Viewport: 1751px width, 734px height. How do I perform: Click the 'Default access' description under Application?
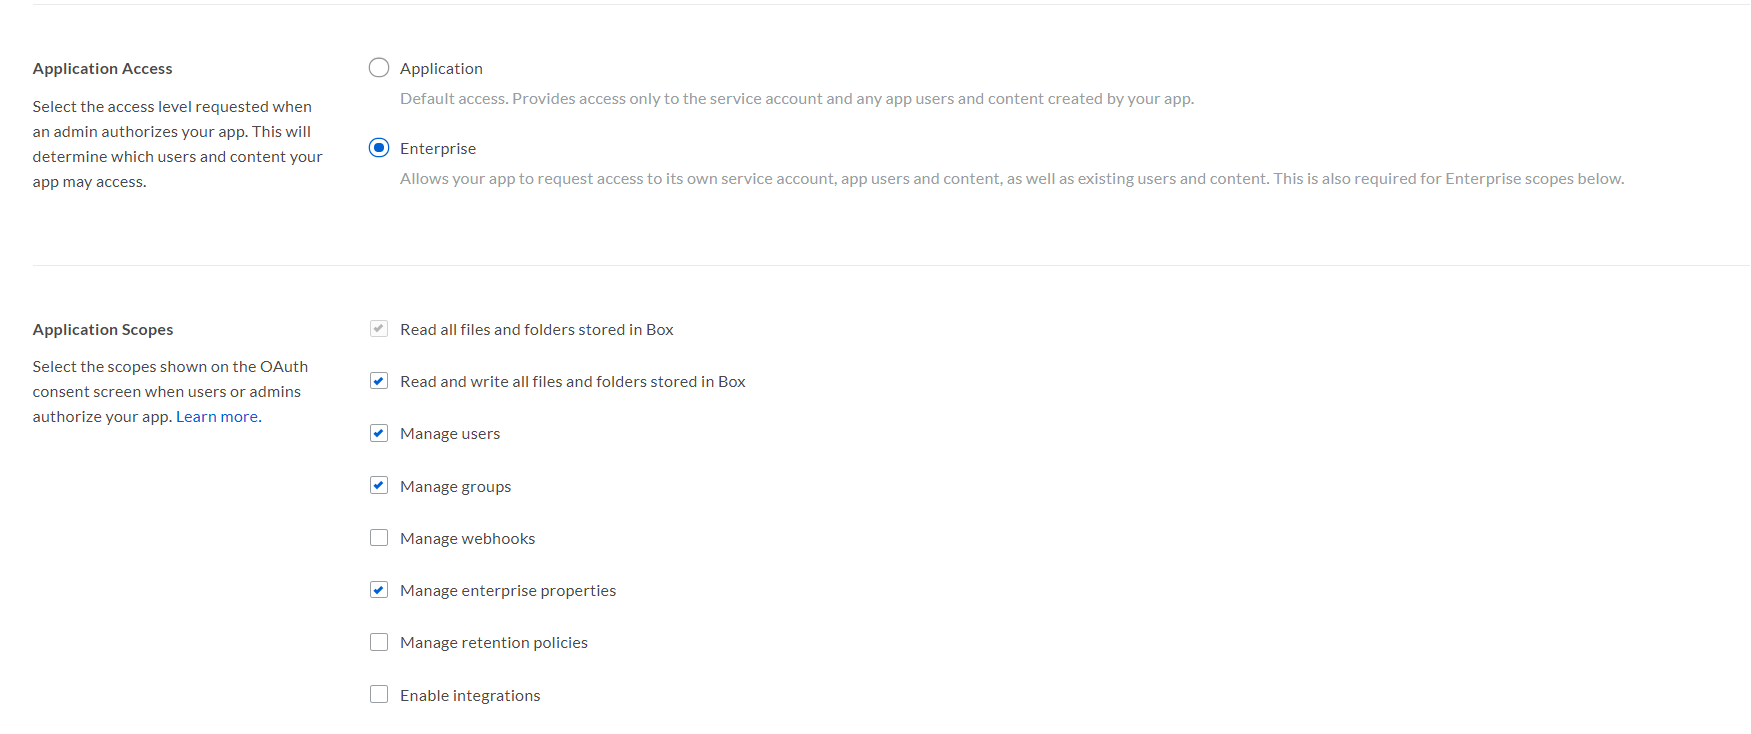(796, 99)
